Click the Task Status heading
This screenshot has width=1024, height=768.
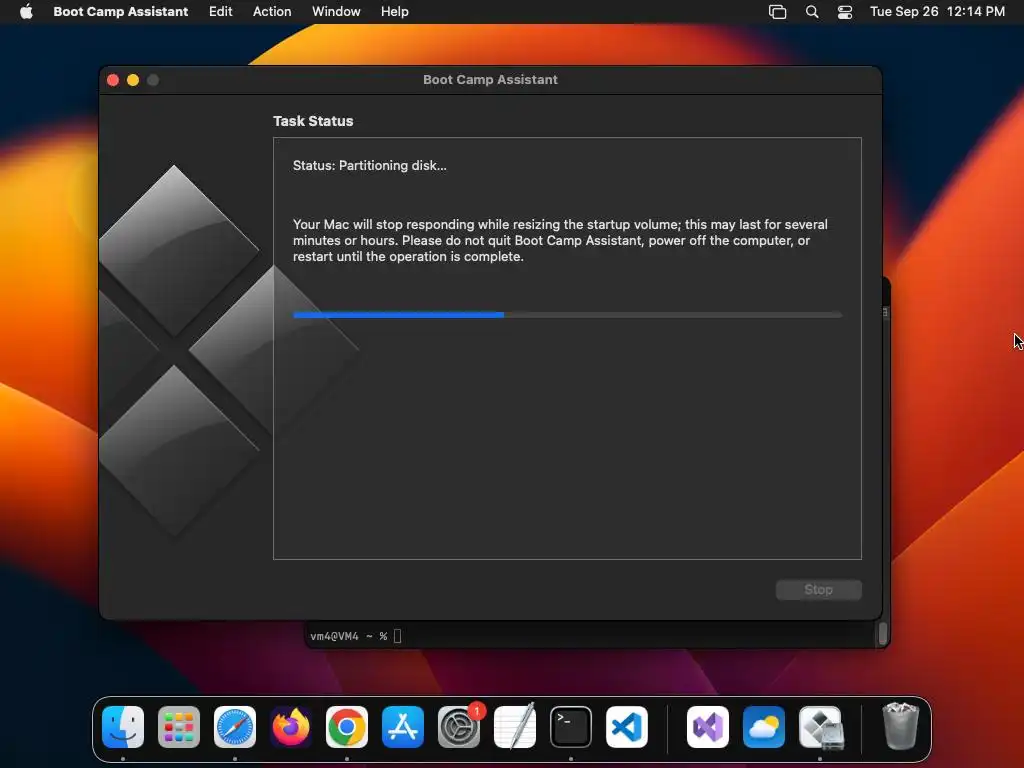coord(313,121)
